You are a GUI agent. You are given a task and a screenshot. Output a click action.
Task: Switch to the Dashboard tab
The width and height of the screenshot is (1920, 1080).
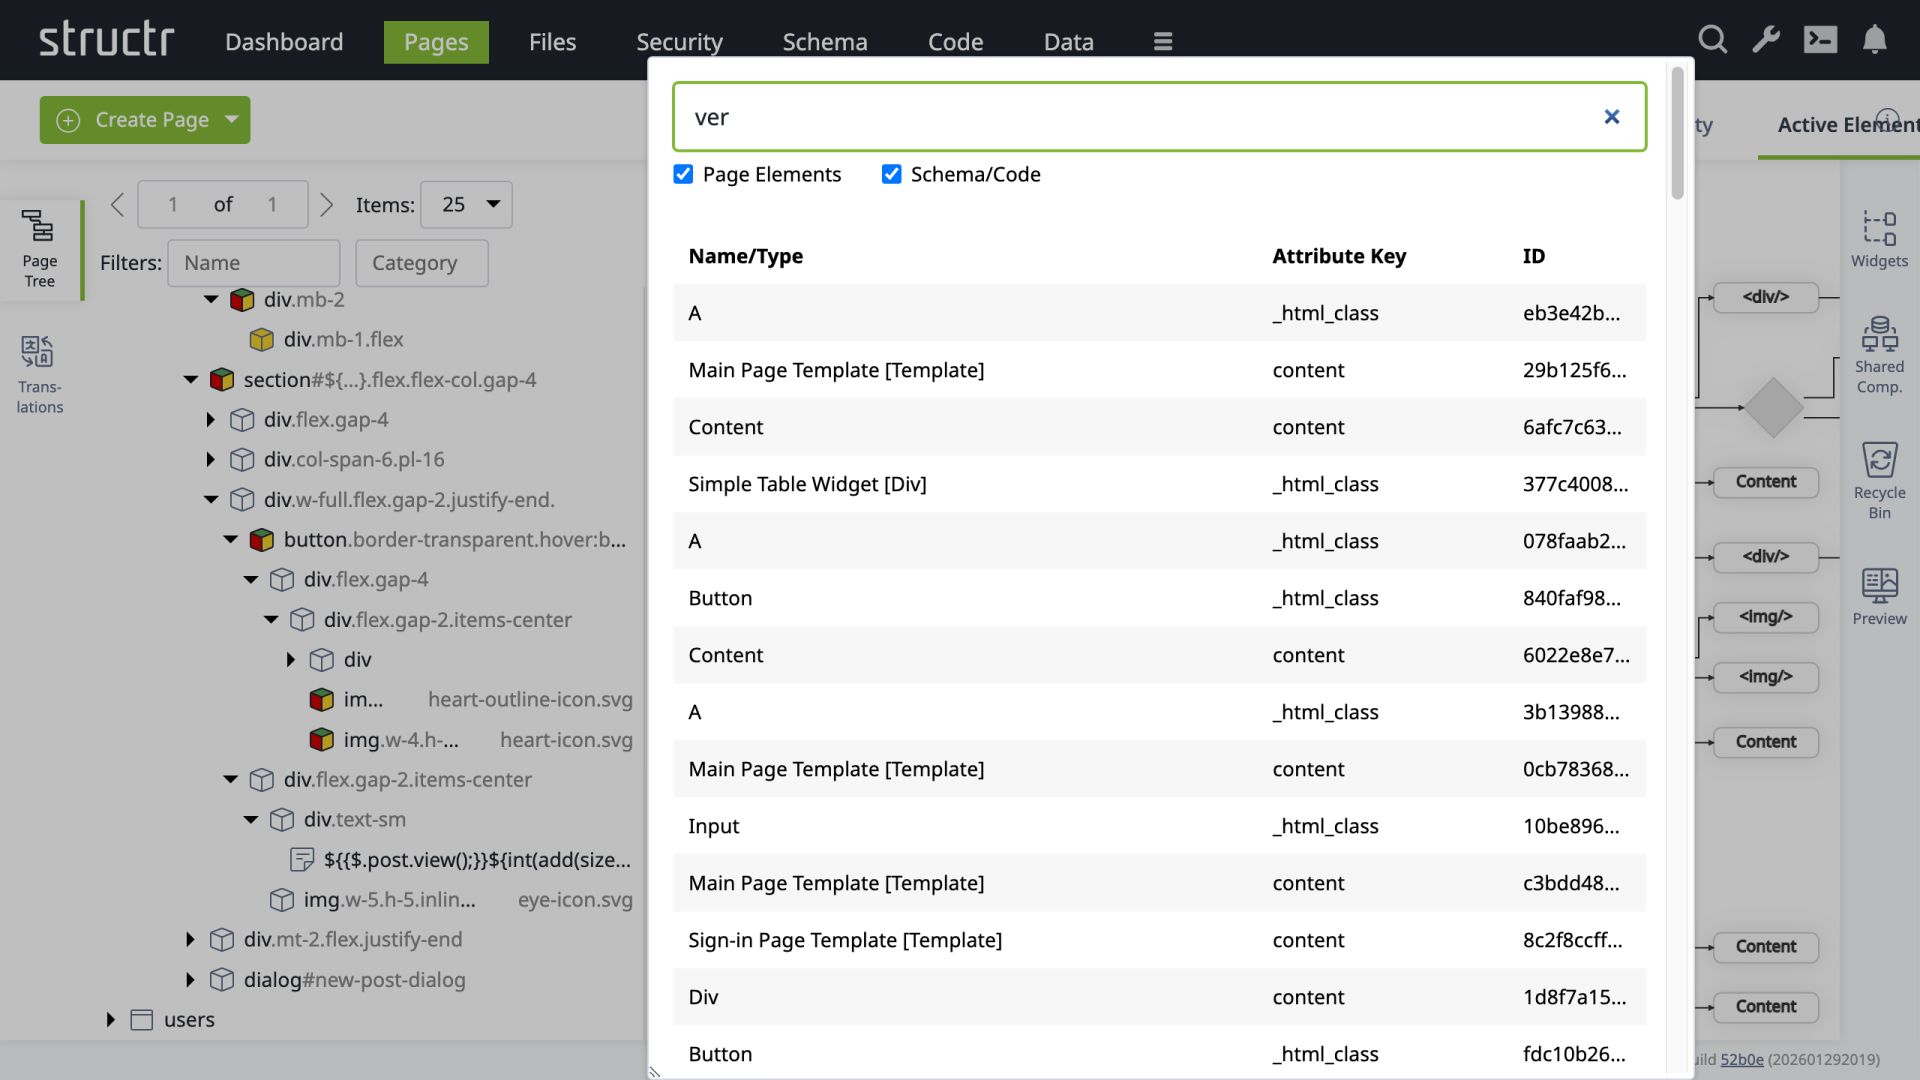(284, 42)
